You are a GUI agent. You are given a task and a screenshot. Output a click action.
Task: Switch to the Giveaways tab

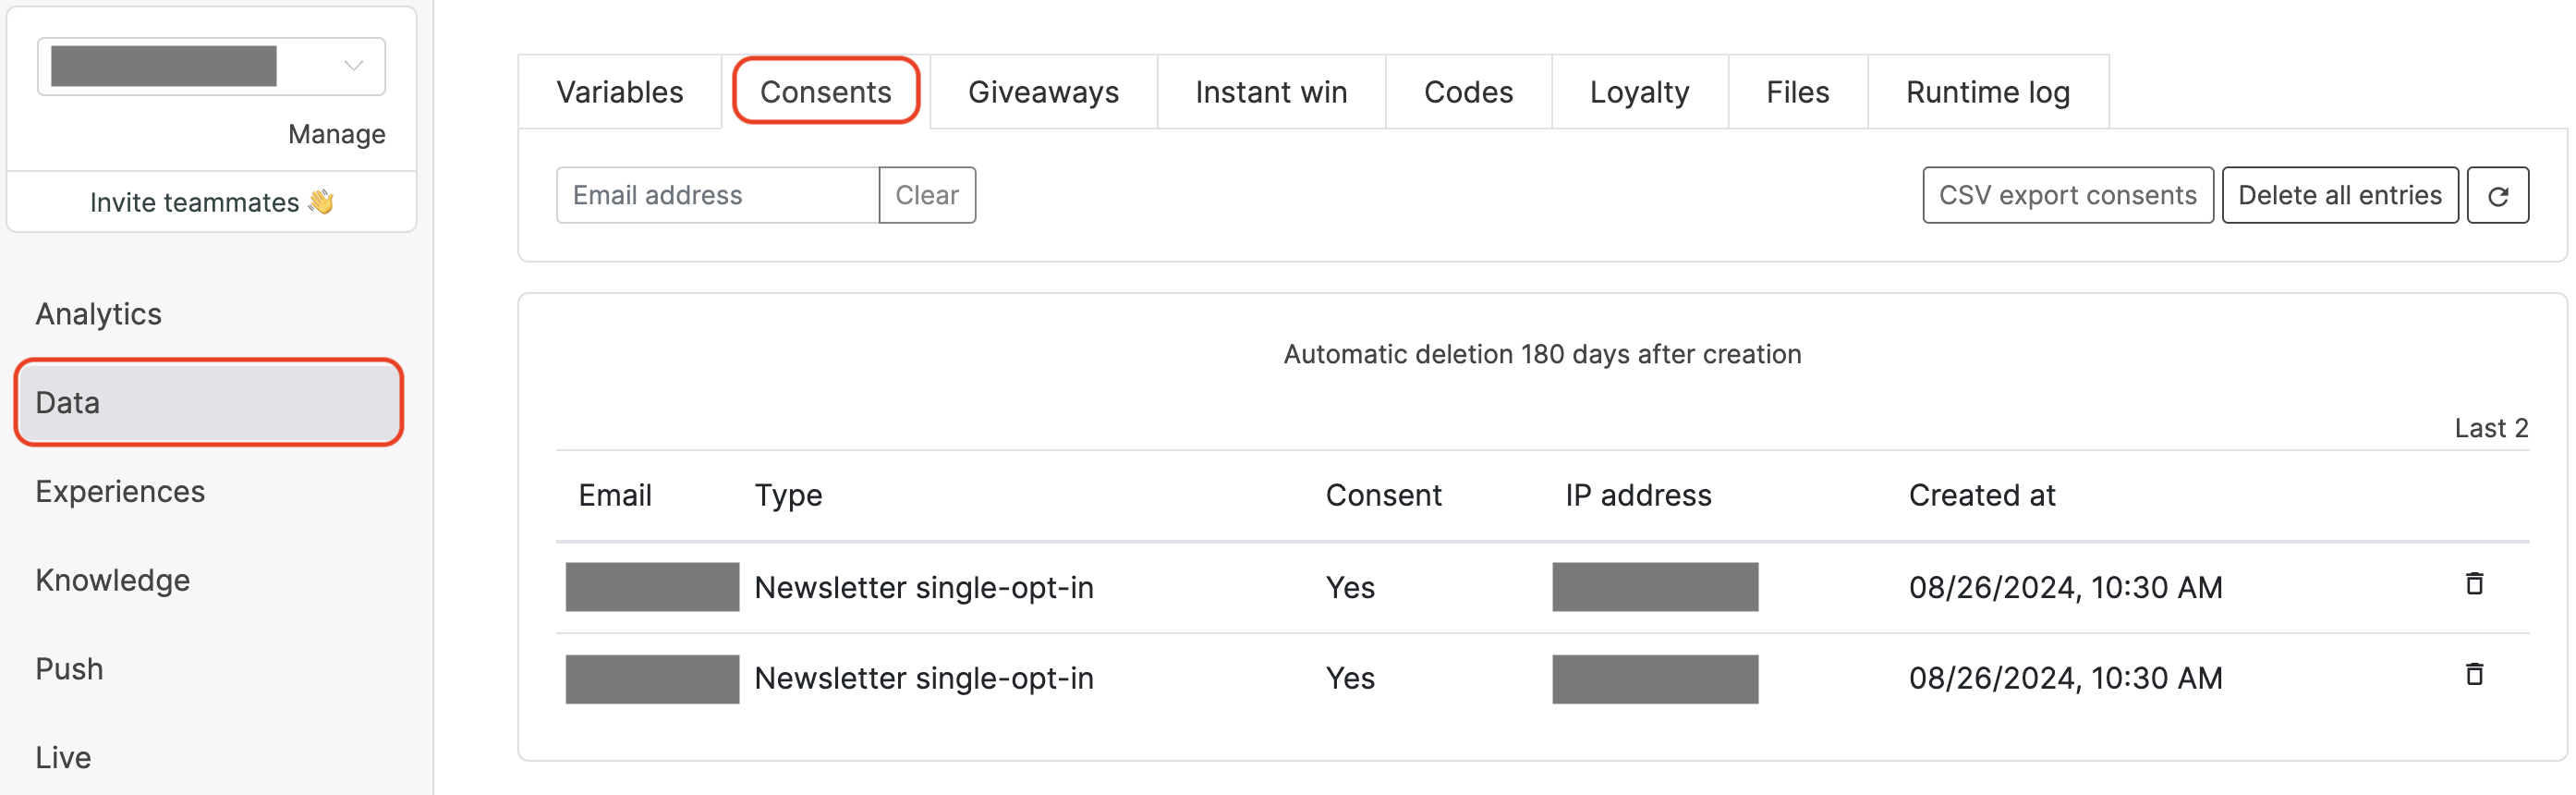pos(1043,91)
